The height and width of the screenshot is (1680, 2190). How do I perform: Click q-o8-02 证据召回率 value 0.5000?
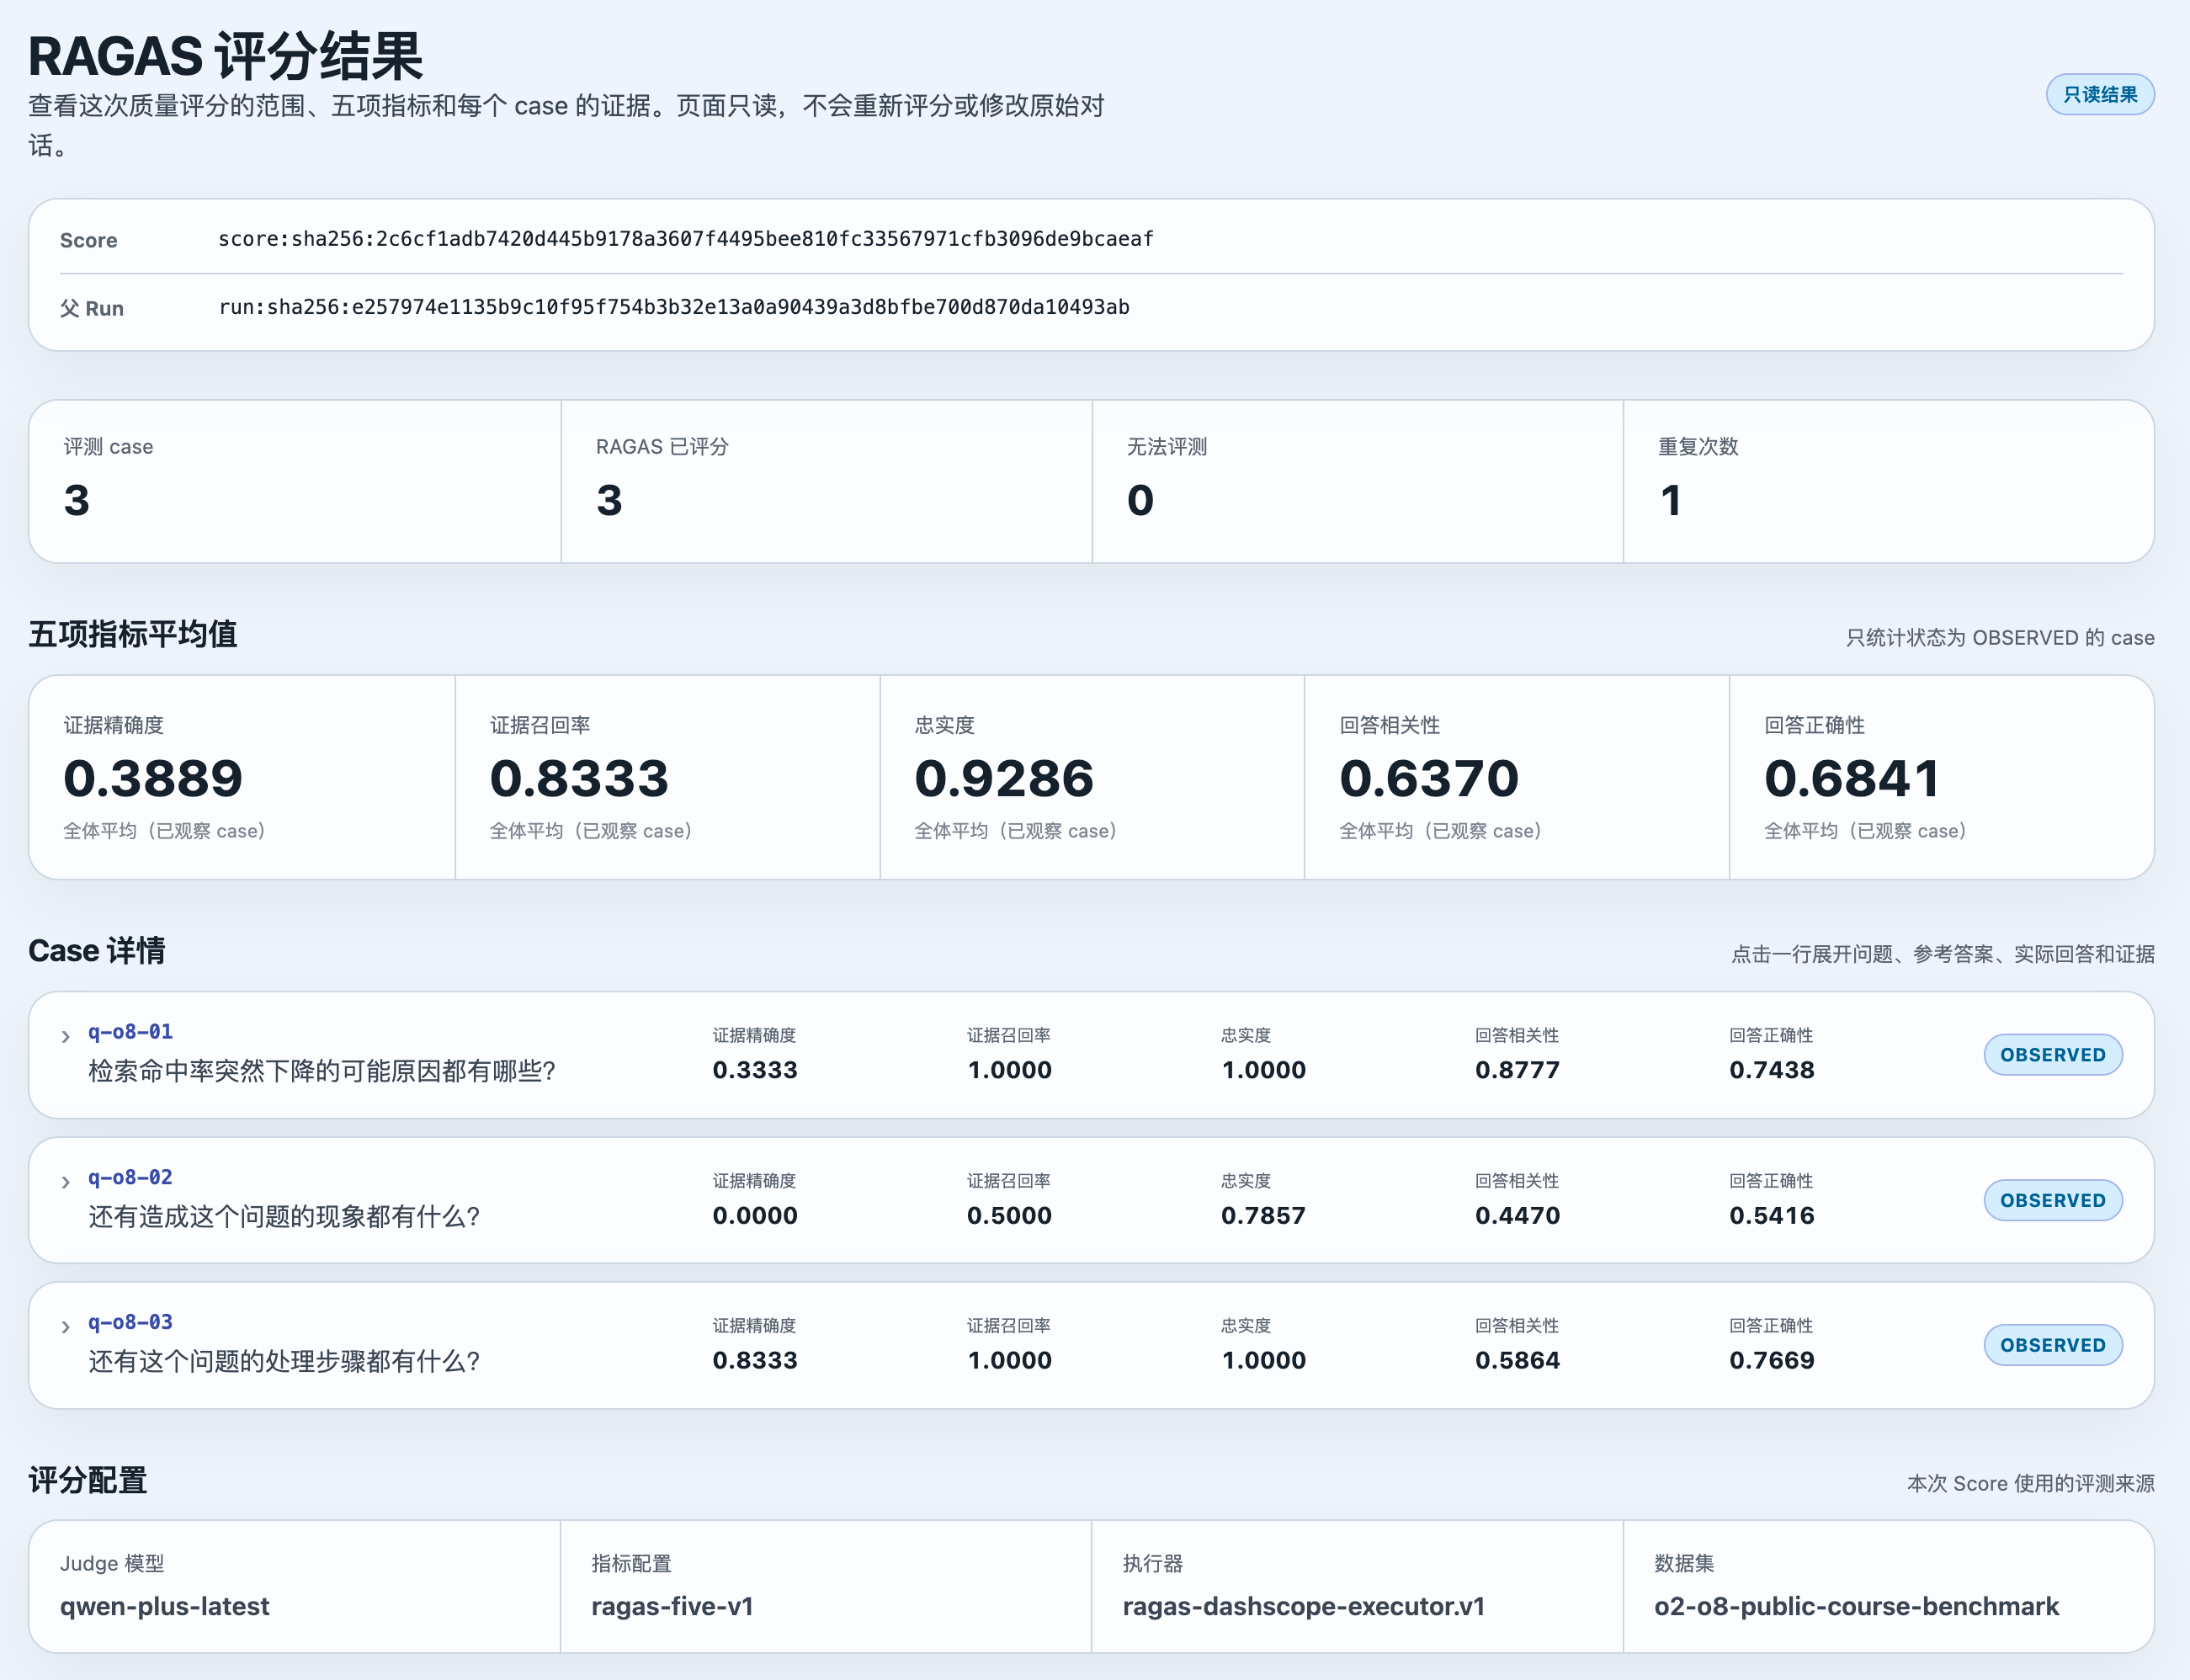click(x=1009, y=1216)
